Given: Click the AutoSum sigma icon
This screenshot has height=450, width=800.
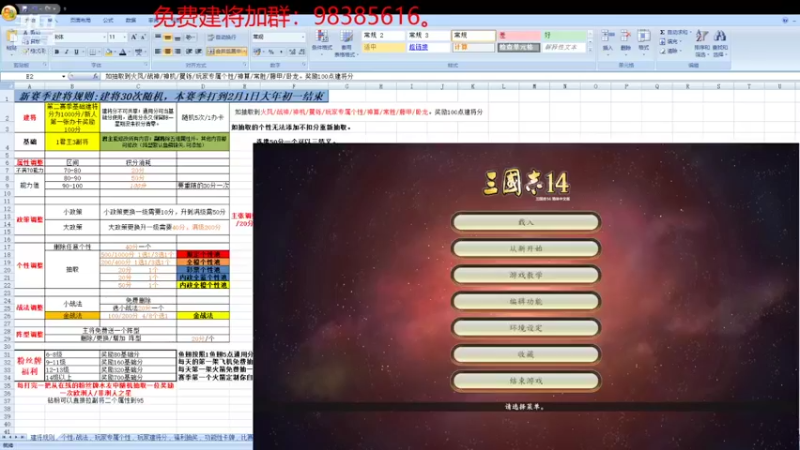Looking at the screenshot, I should pos(662,32).
